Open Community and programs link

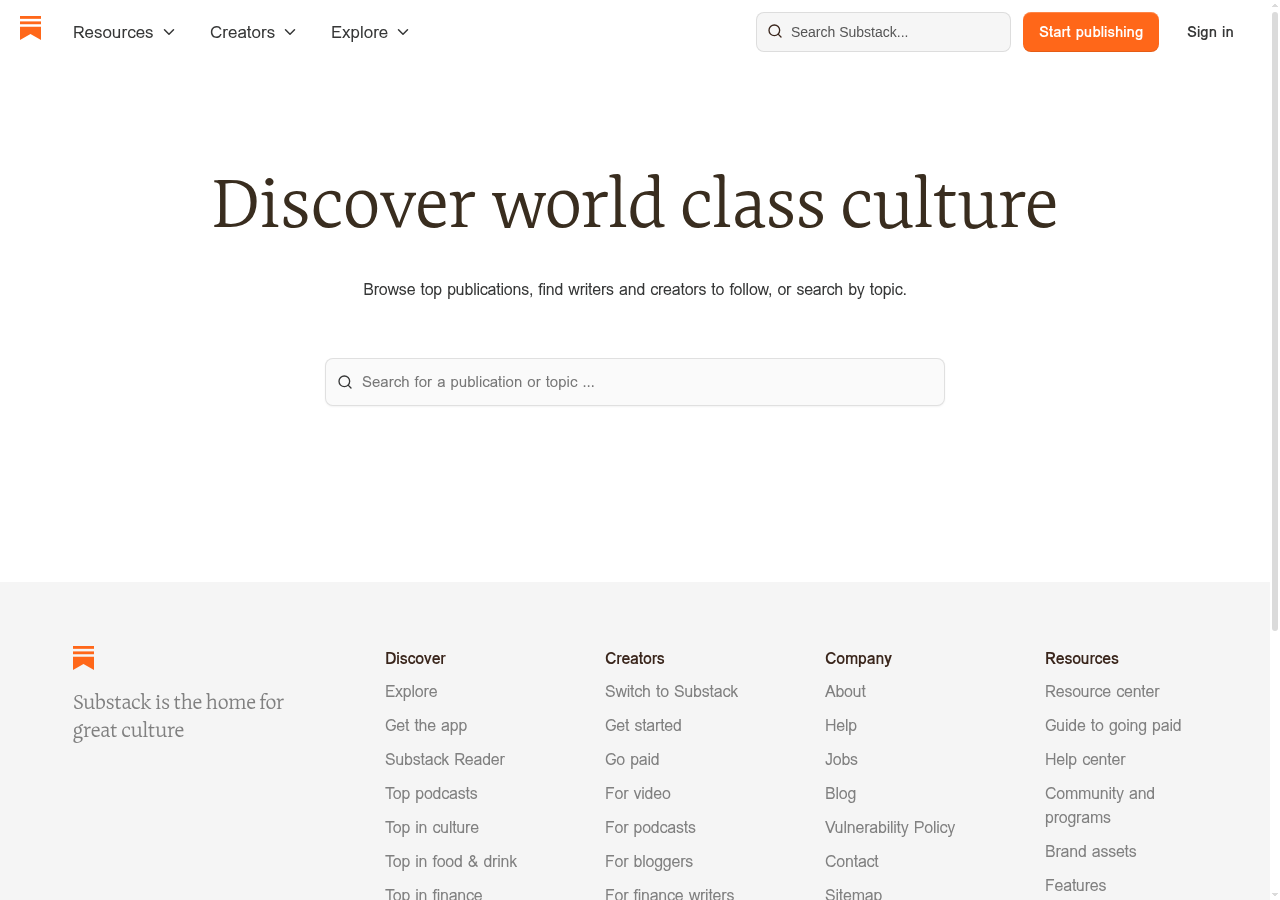[x=1100, y=805]
